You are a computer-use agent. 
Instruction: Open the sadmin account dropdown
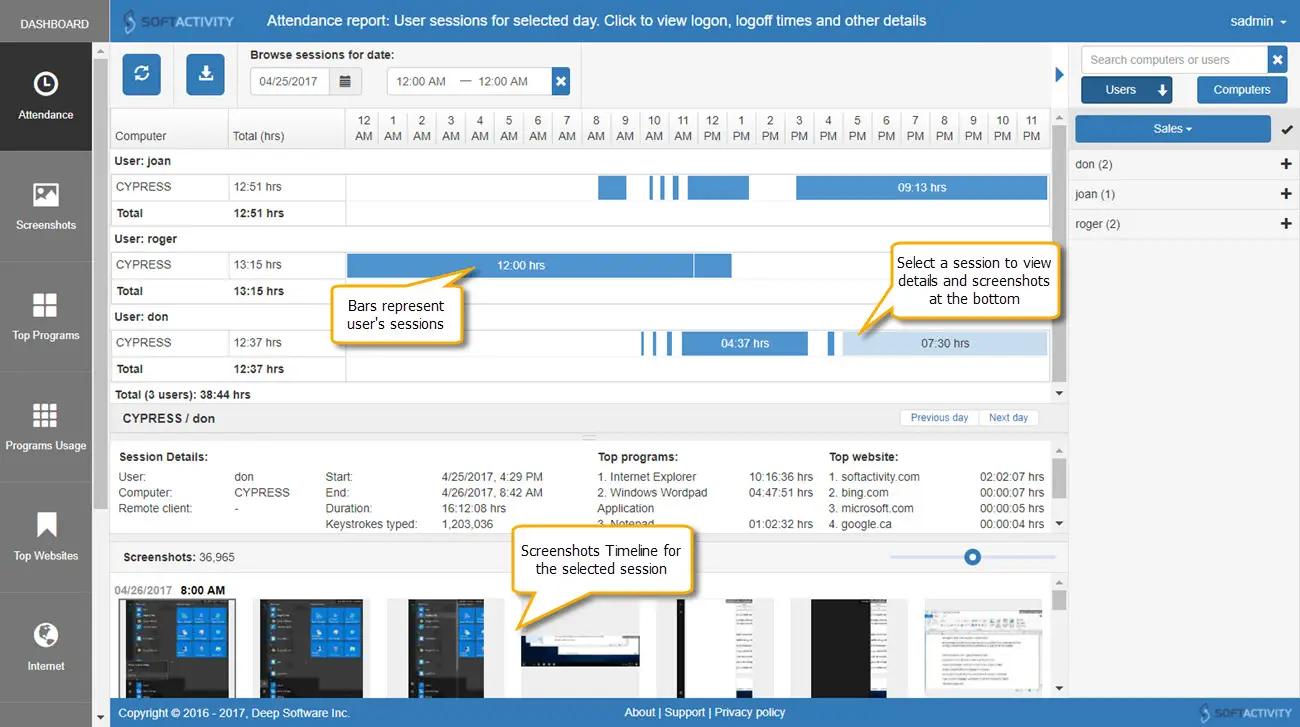coord(1258,21)
